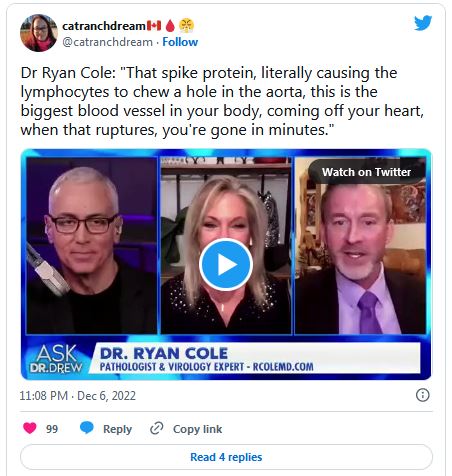Image resolution: width=452 pixels, height=476 pixels.
Task: Open Read 4 replies button
Action: click(x=226, y=457)
